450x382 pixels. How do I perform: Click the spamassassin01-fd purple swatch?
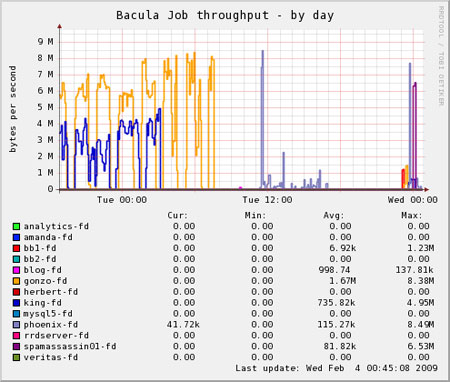tap(16, 347)
